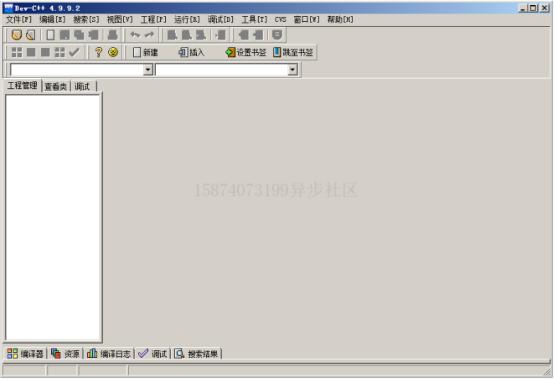Click the Rebuild All toolbar icon
The image size is (554, 380).
60,52
